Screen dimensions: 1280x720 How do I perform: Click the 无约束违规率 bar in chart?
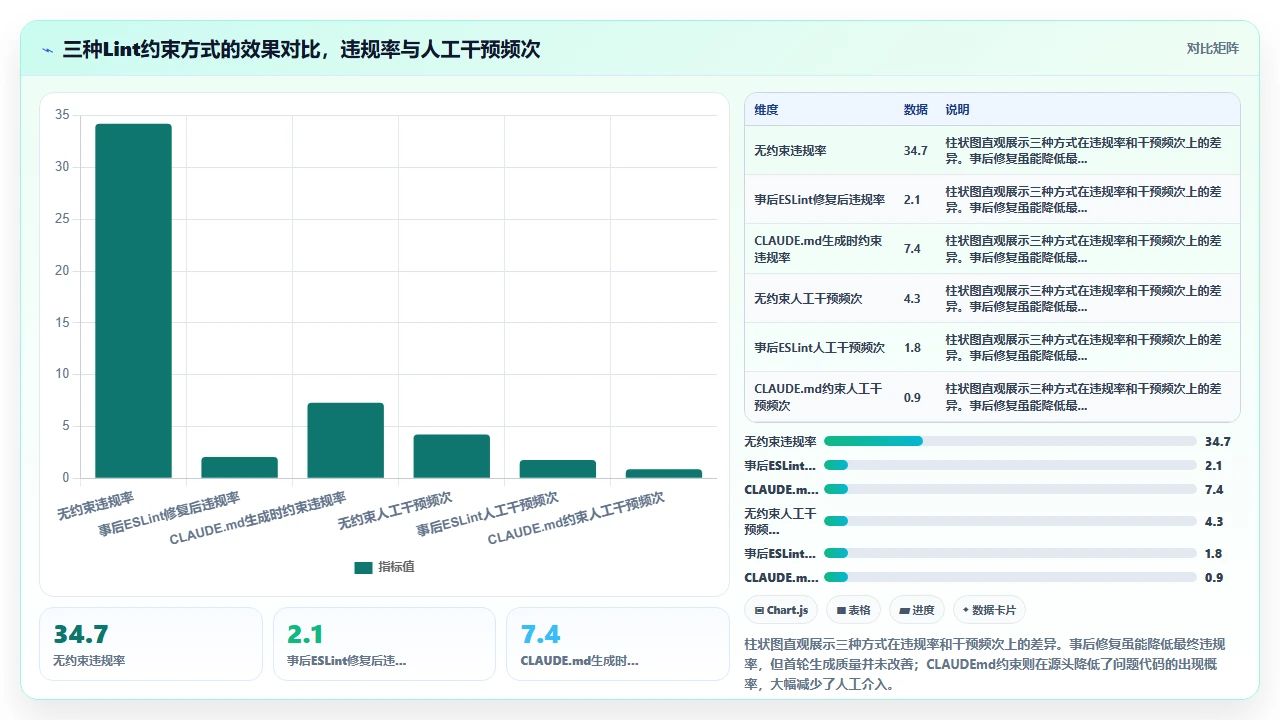point(133,301)
